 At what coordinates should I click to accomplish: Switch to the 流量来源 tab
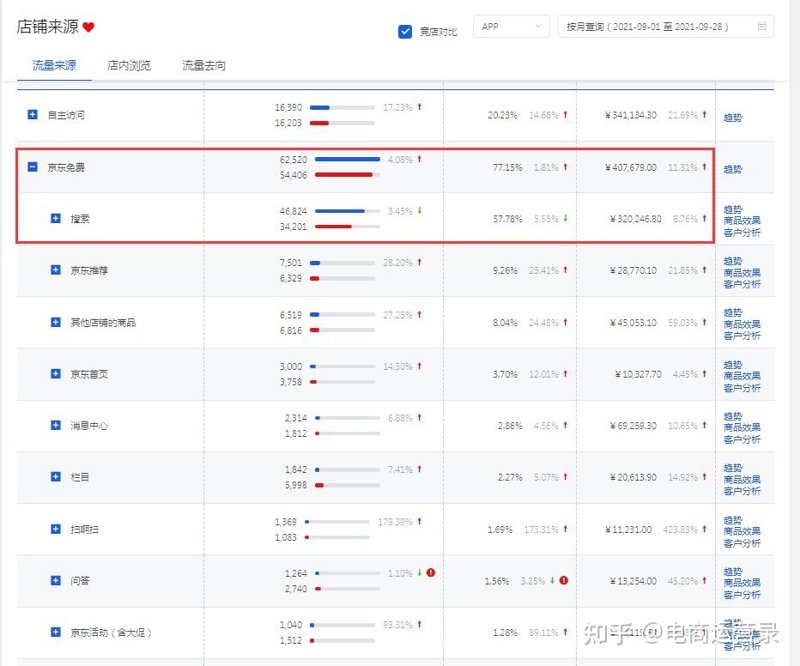pyautogui.click(x=54, y=65)
